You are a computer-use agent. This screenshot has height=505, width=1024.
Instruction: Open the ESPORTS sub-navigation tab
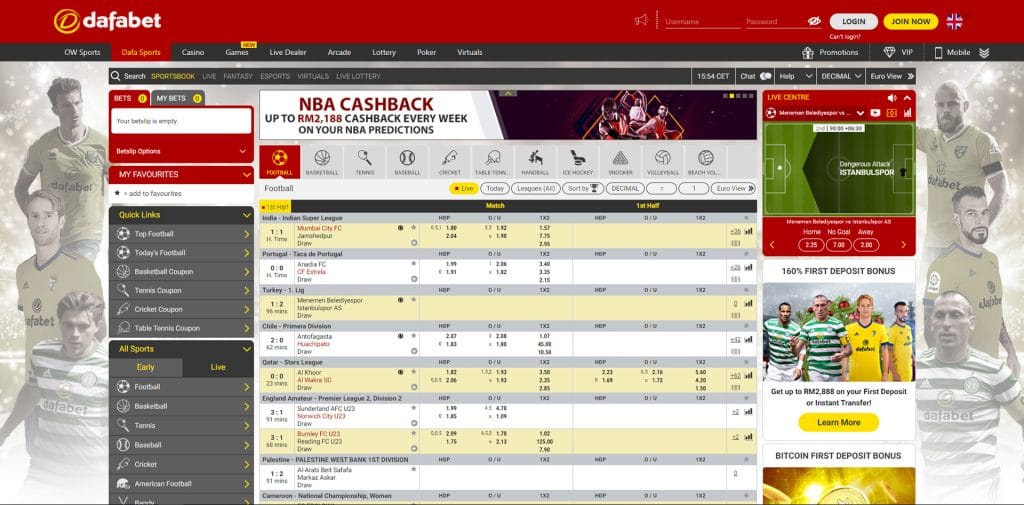pyautogui.click(x=275, y=76)
